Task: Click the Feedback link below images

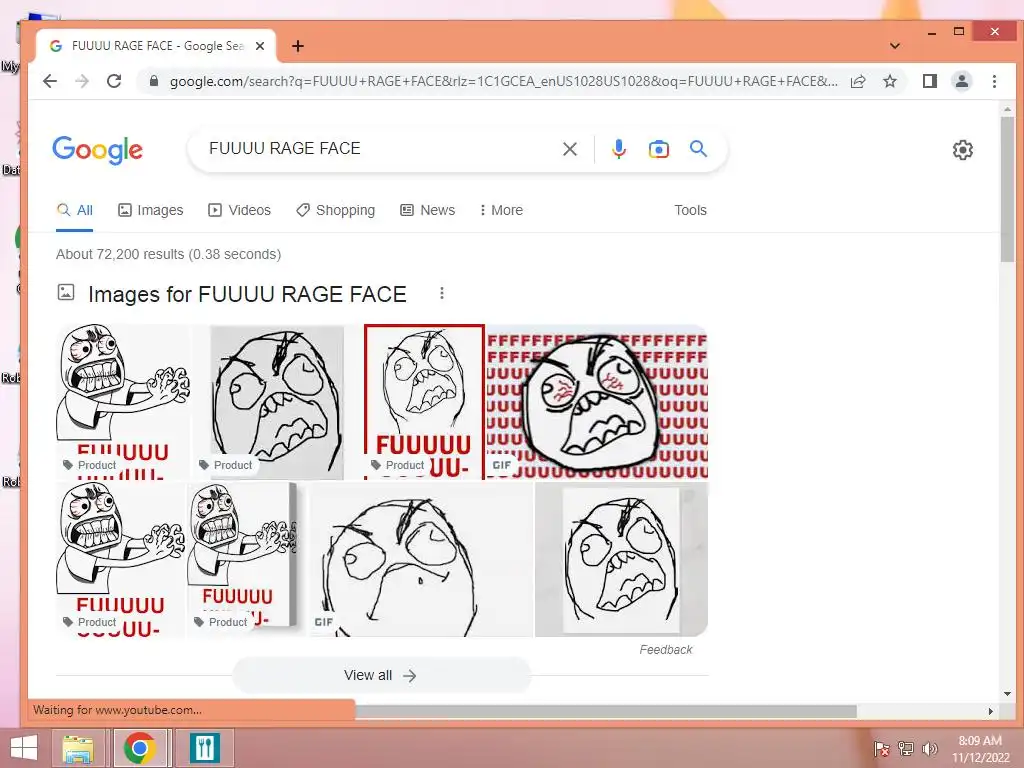Action: [665, 650]
